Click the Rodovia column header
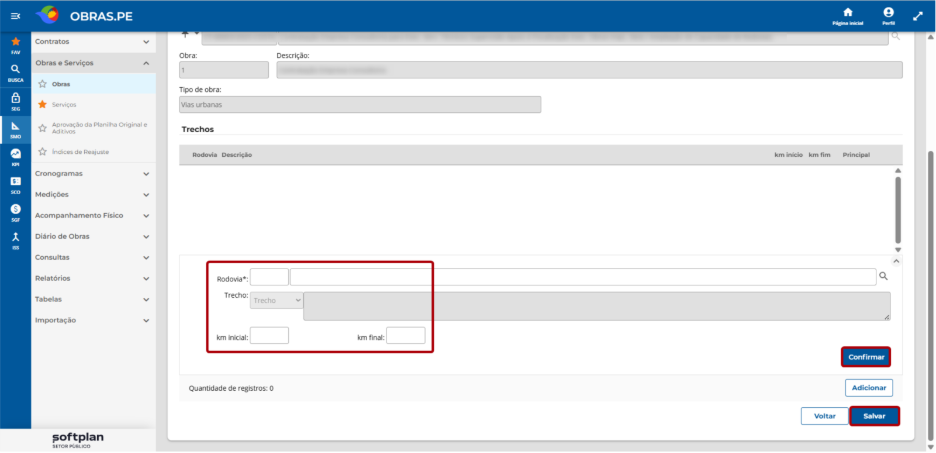936x453 pixels. click(204, 155)
